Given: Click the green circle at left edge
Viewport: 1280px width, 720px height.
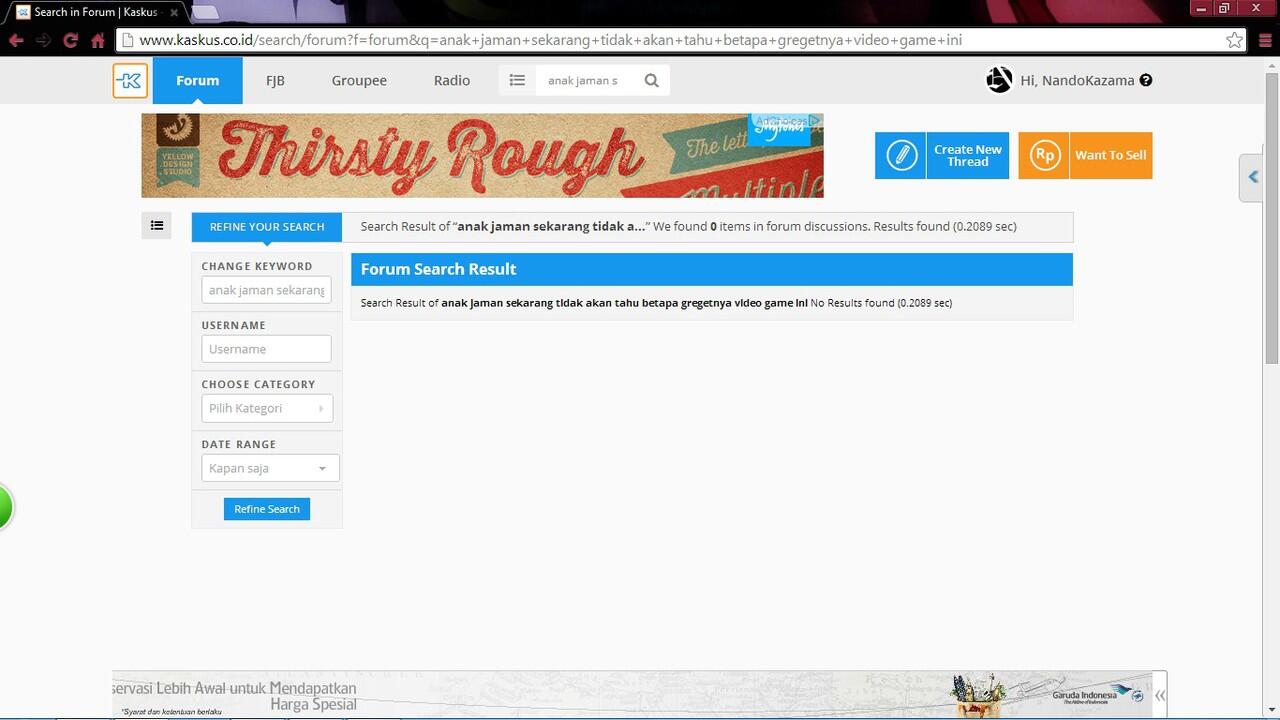Looking at the screenshot, I should point(5,506).
